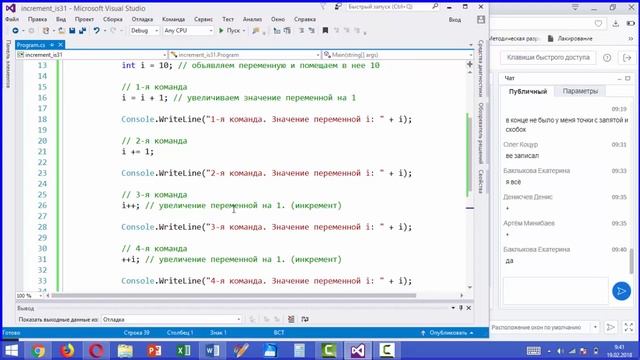Click the Клавиши быстрого доступа button
The image size is (640, 360).
tap(548, 58)
